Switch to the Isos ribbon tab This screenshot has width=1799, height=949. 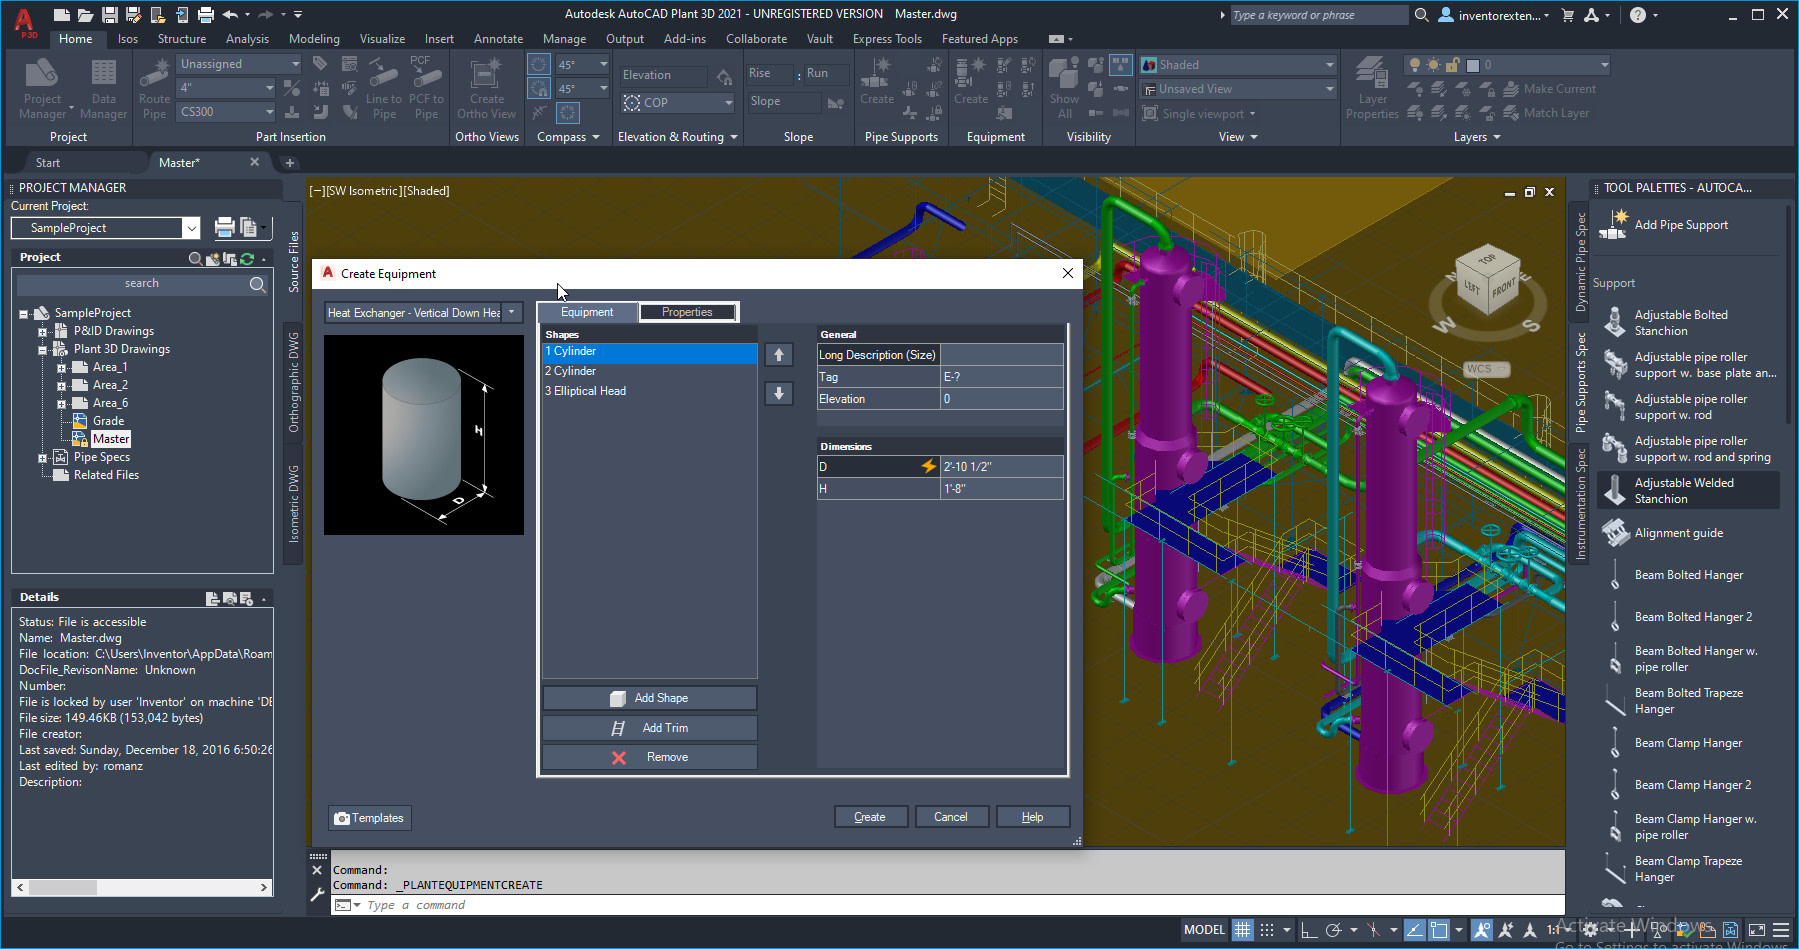pyautogui.click(x=128, y=39)
